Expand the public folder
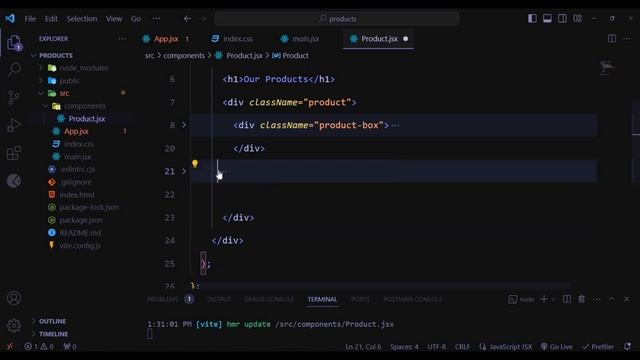 click(41, 80)
